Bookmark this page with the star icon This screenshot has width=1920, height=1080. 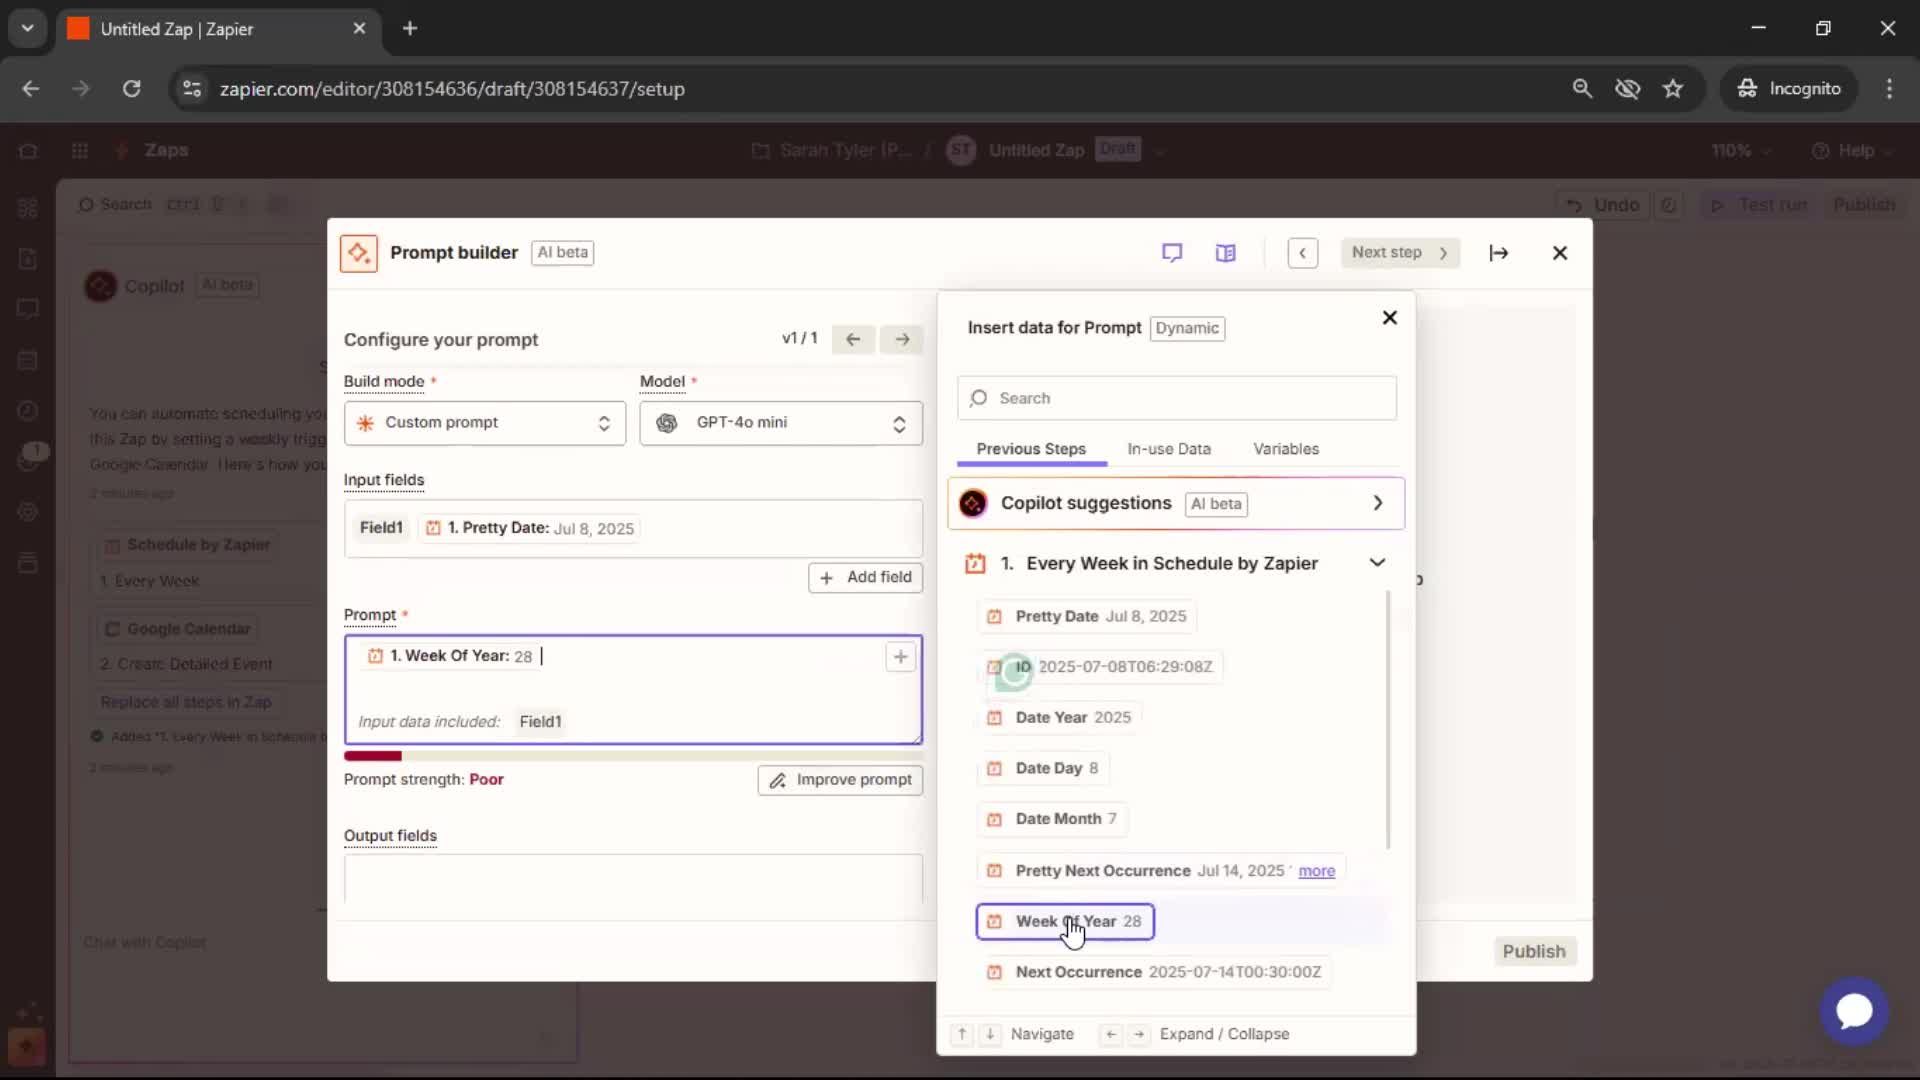[1673, 89]
